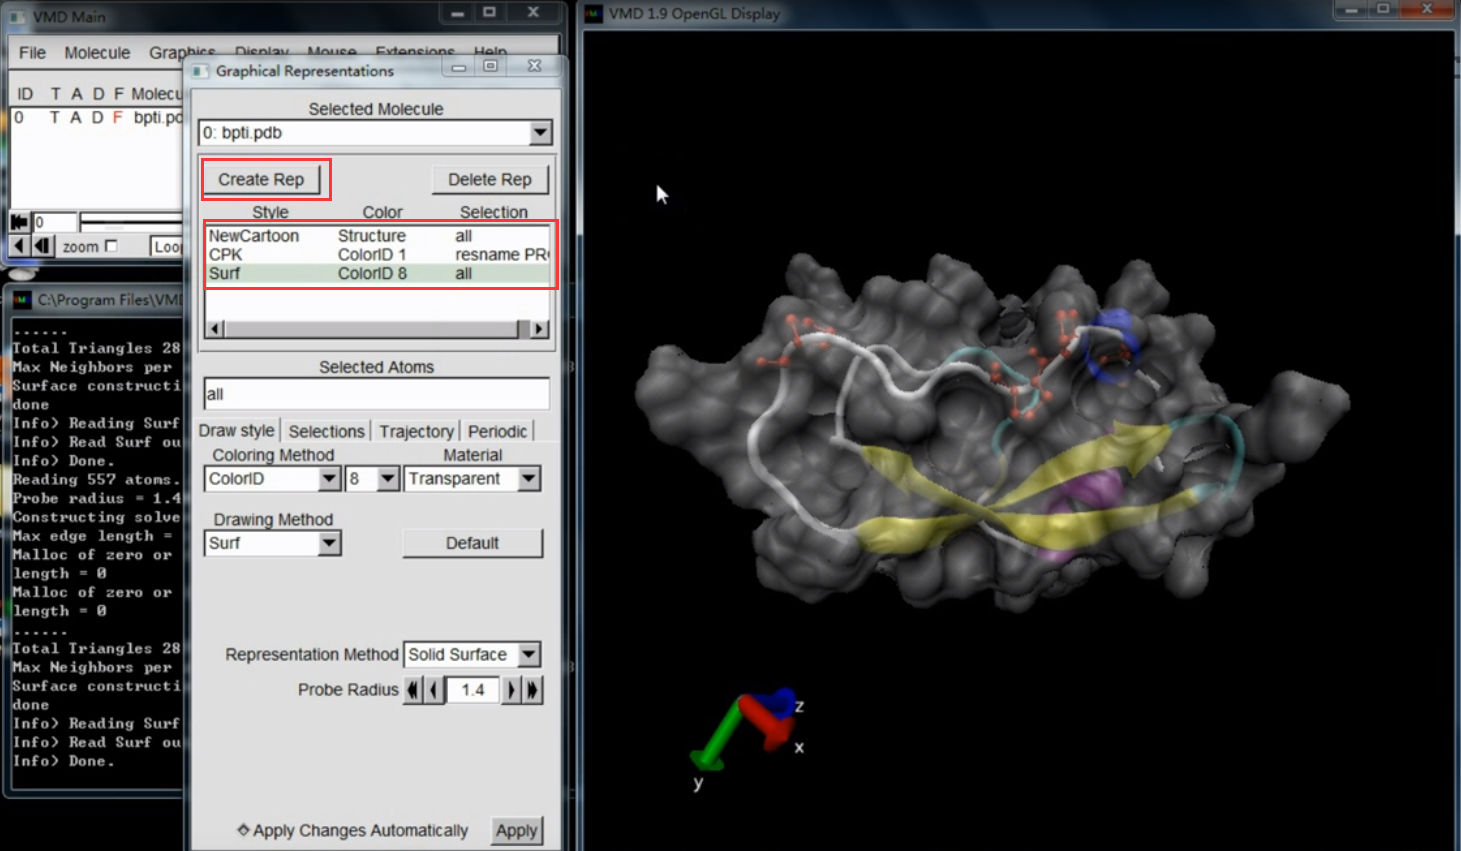This screenshot has height=851, width=1461.
Task: Click the Create Rep button
Action: [261, 179]
